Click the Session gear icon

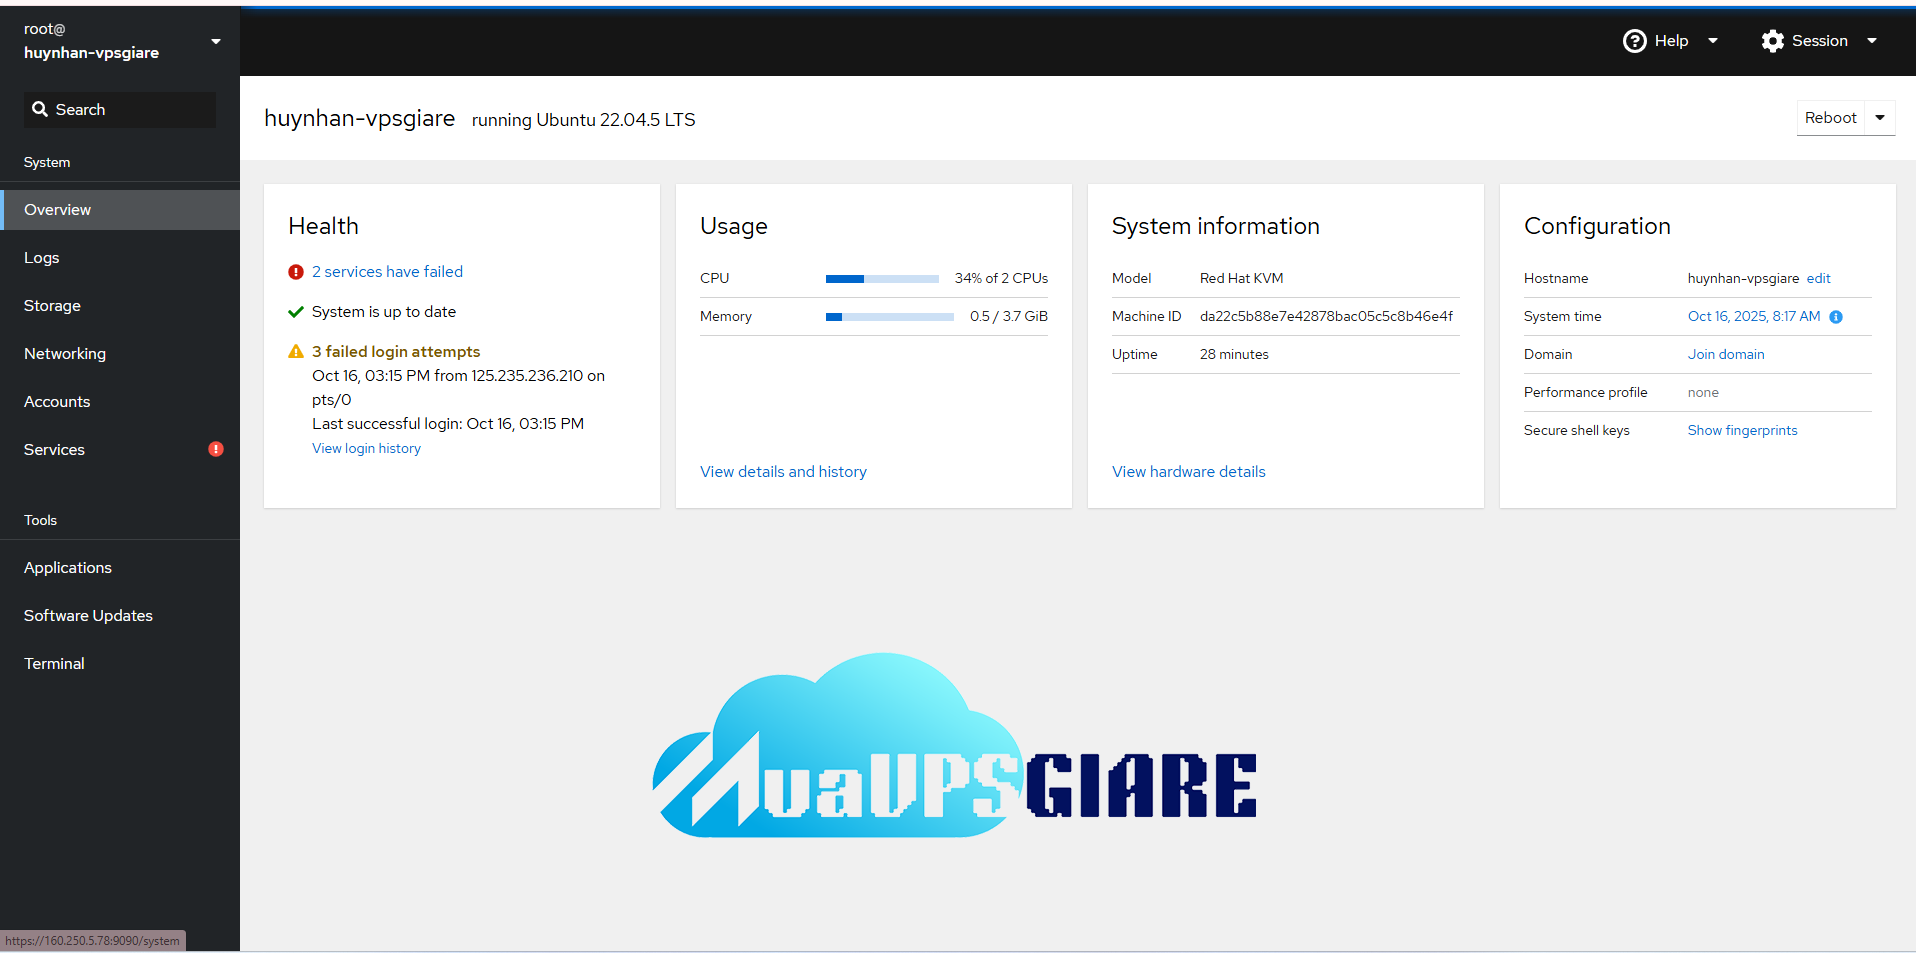(x=1772, y=41)
